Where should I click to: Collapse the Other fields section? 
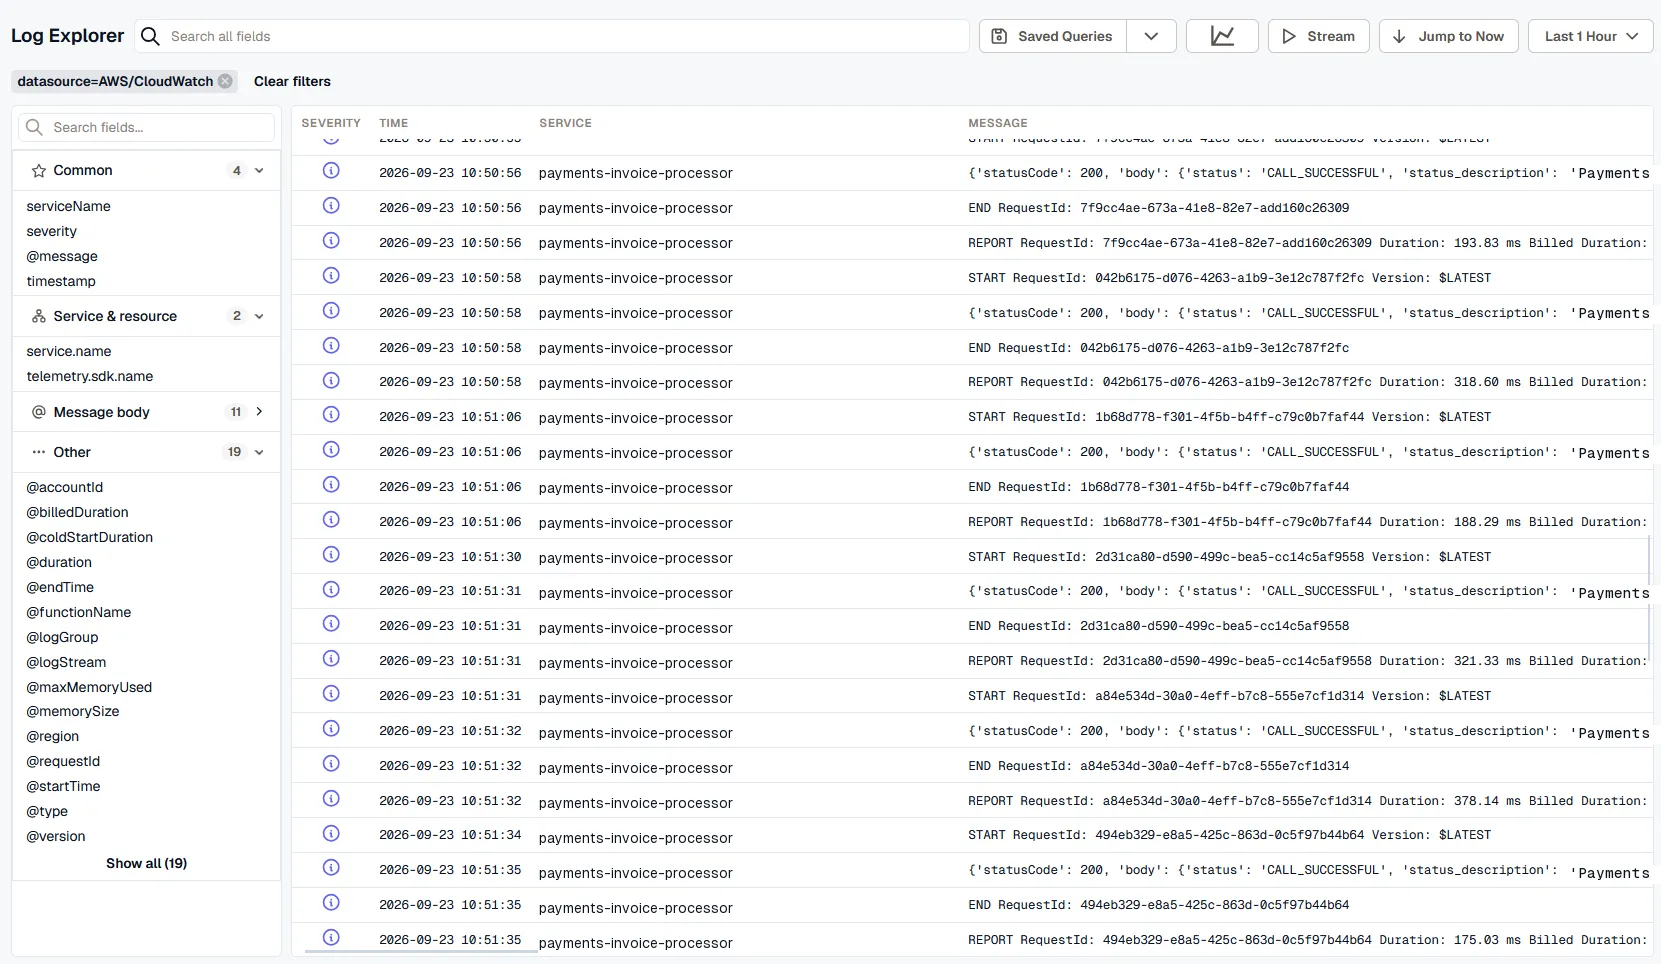[259, 452]
